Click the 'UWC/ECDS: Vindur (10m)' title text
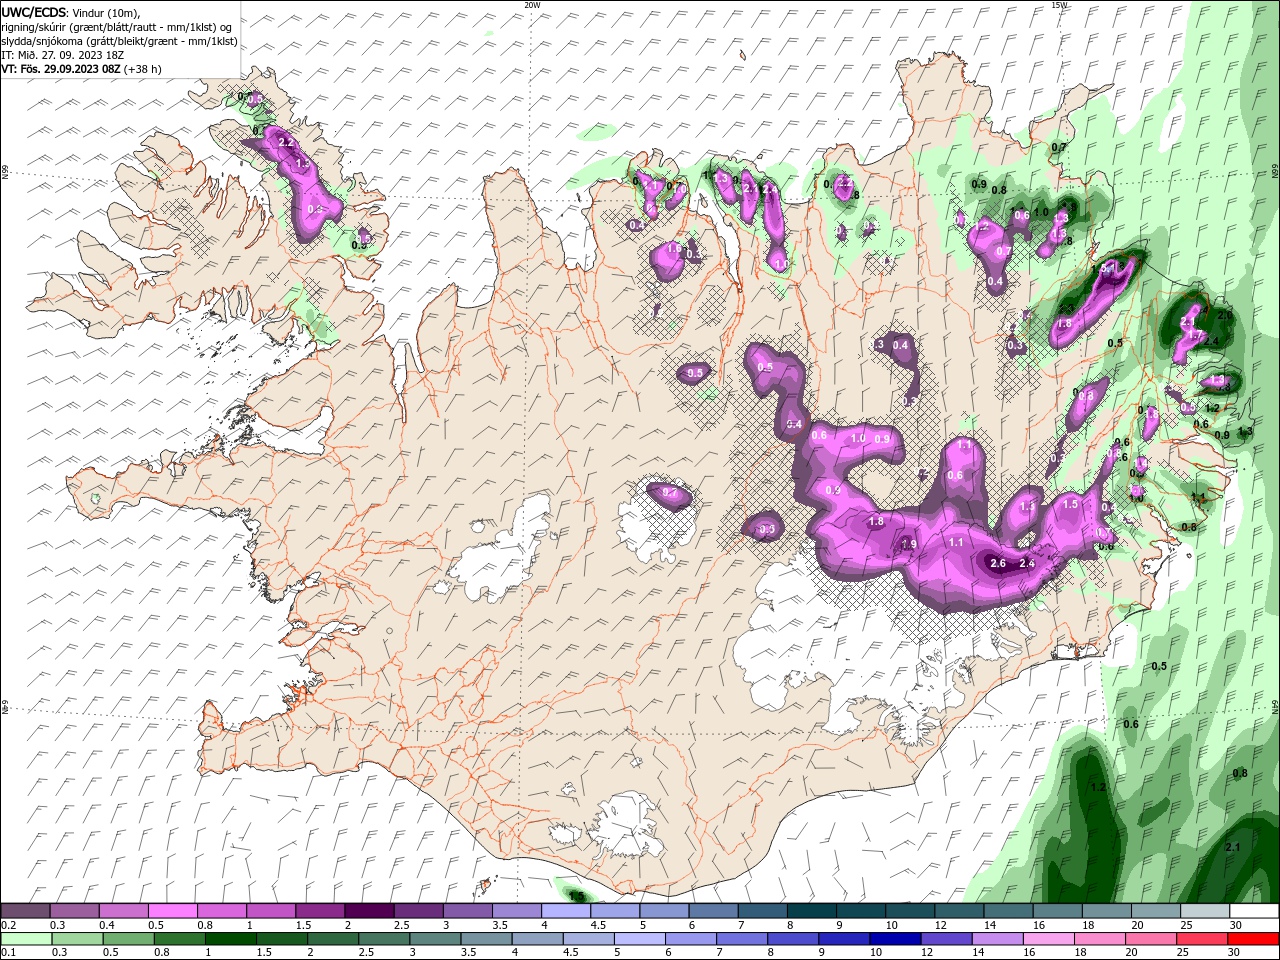Image resolution: width=1280 pixels, height=960 pixels. point(71,12)
